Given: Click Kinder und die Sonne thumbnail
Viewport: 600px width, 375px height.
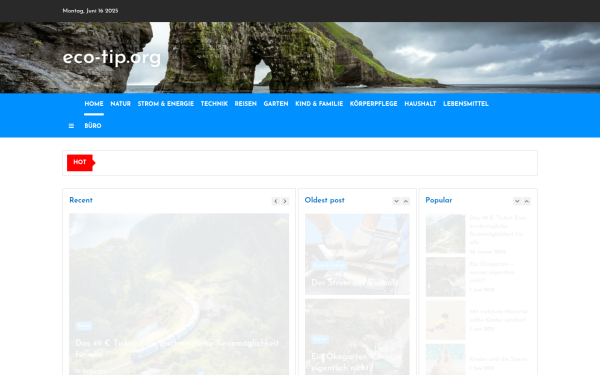Looking at the screenshot, I should [x=445, y=359].
